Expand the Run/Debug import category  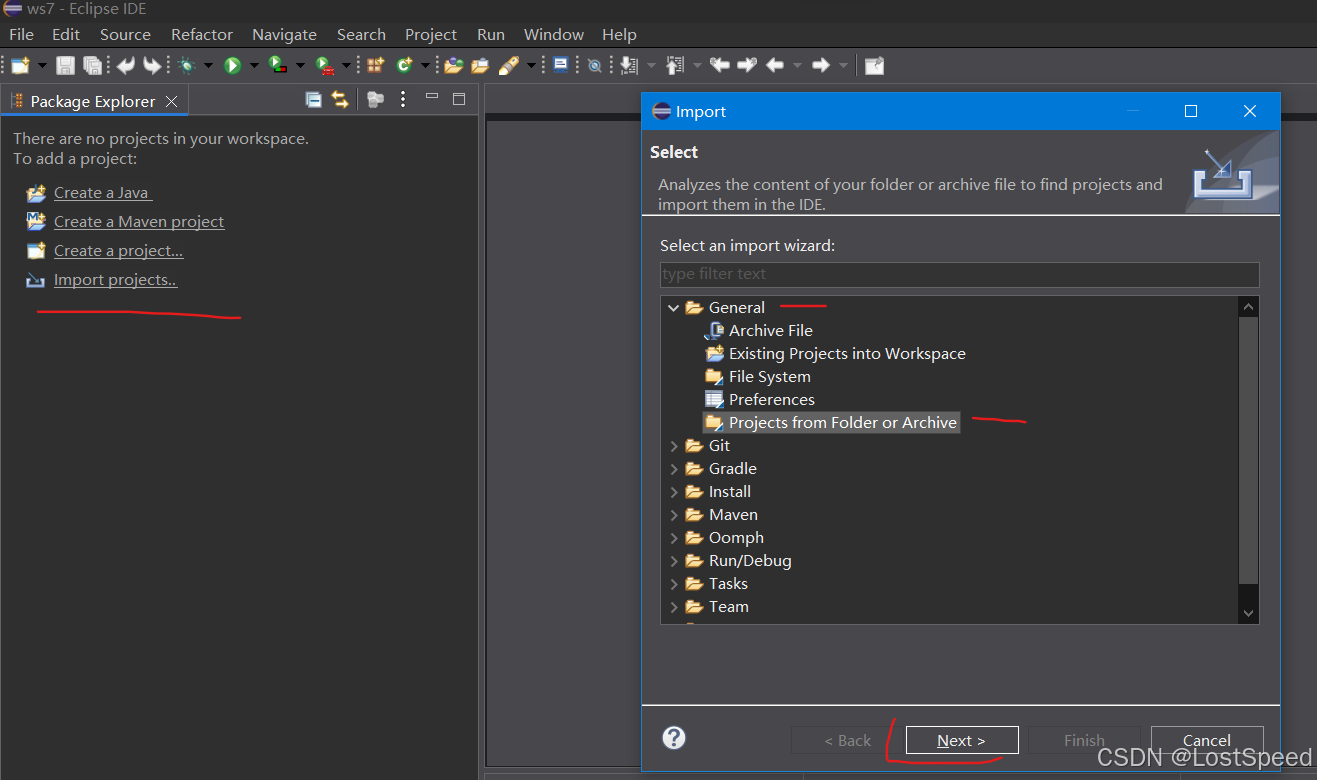click(674, 561)
